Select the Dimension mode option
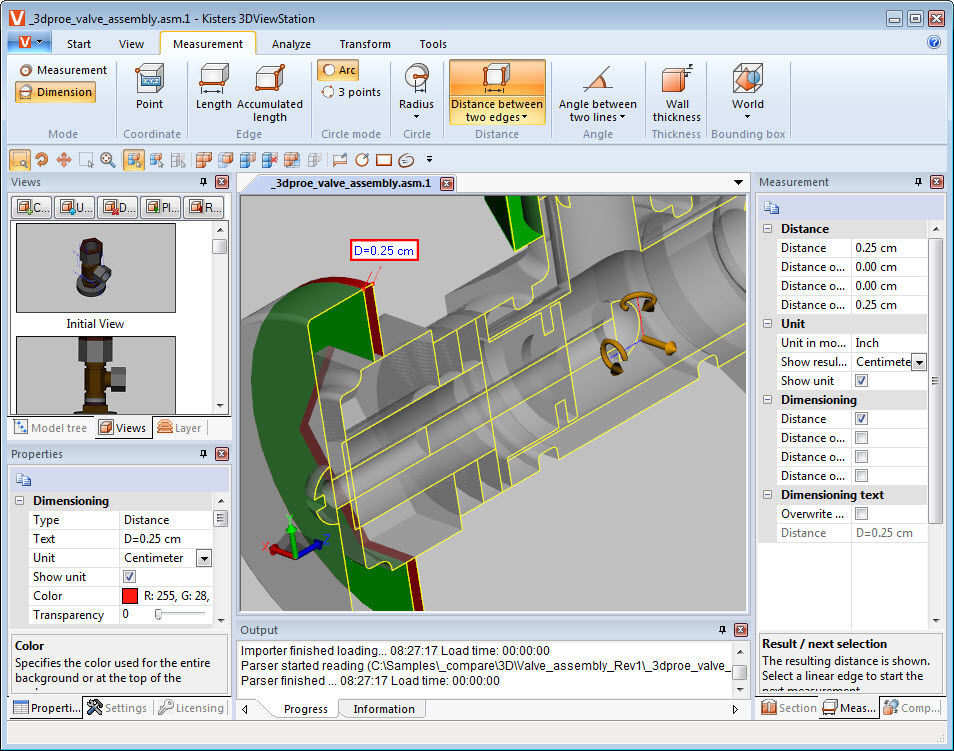Viewport: 954px width, 751px height. (x=55, y=92)
